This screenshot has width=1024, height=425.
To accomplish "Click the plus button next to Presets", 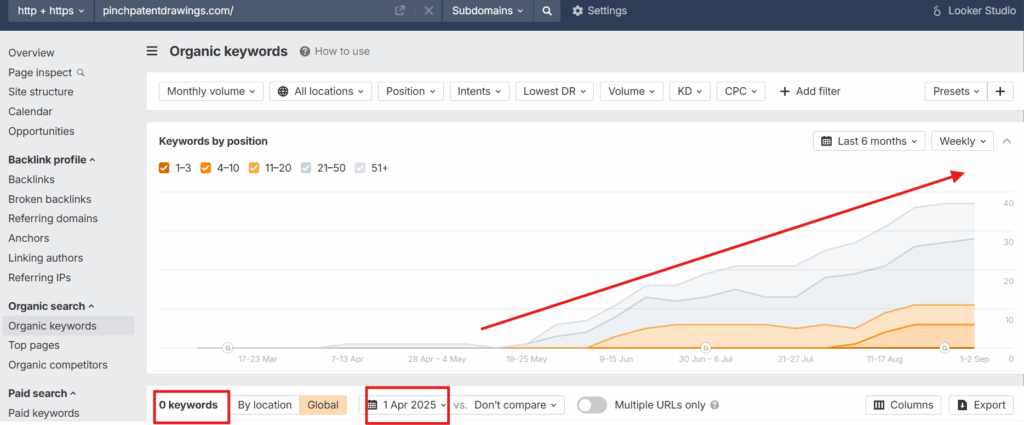I will click(x=1000, y=91).
